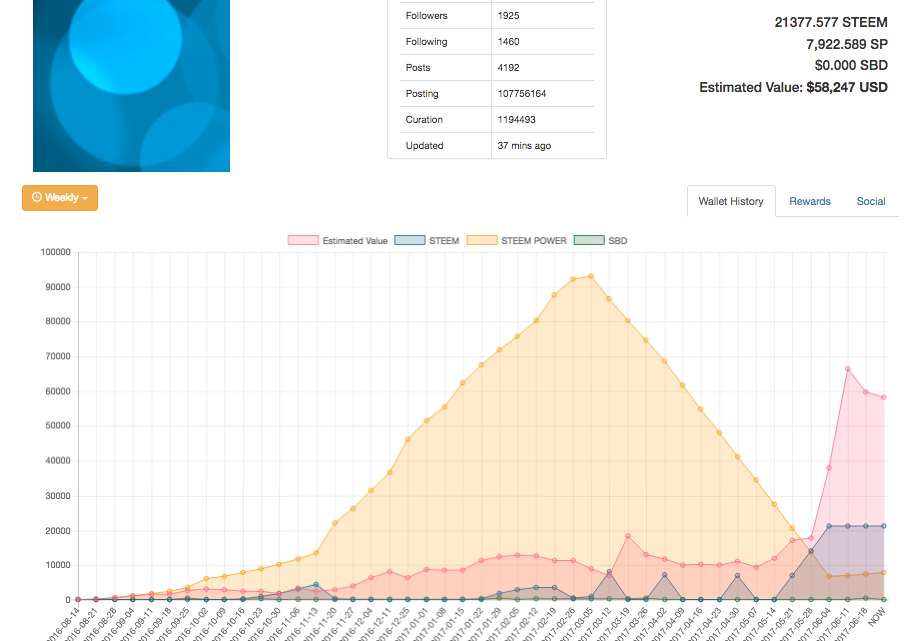Click the Posts count 4192
919x641 pixels.
[x=508, y=67]
